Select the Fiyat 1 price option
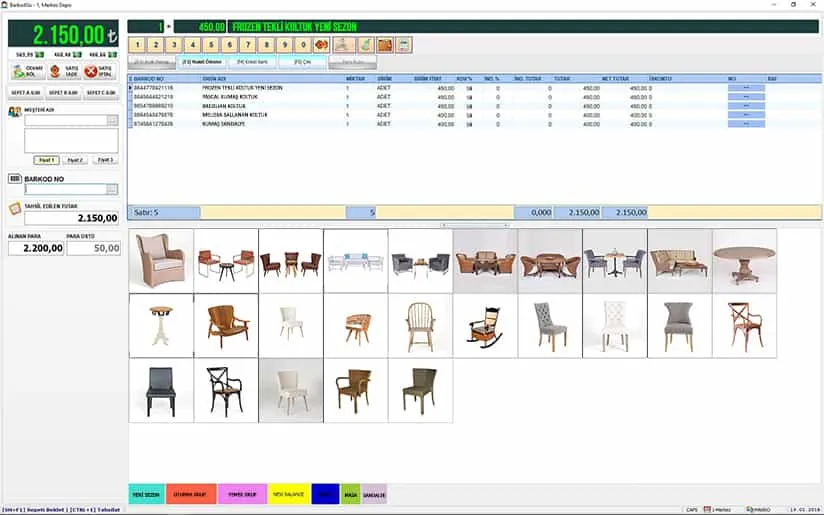Screen dimensions: 824x515 coord(45,160)
